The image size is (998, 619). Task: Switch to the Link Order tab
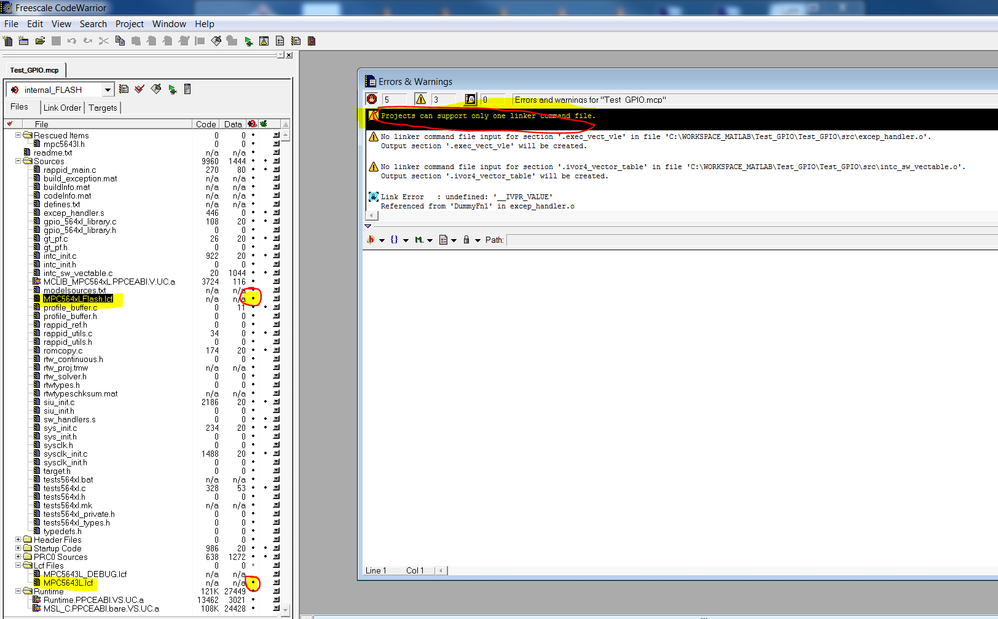(62, 108)
